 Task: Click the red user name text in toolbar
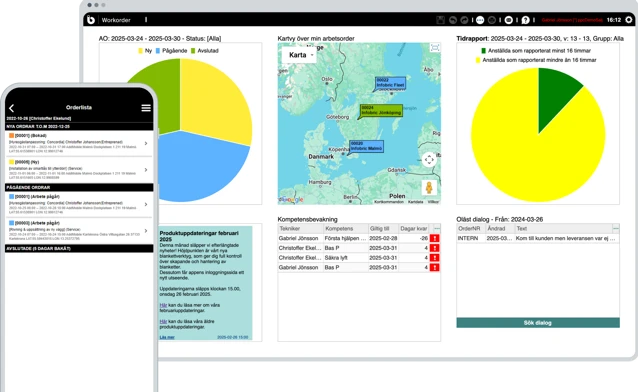[572, 20]
